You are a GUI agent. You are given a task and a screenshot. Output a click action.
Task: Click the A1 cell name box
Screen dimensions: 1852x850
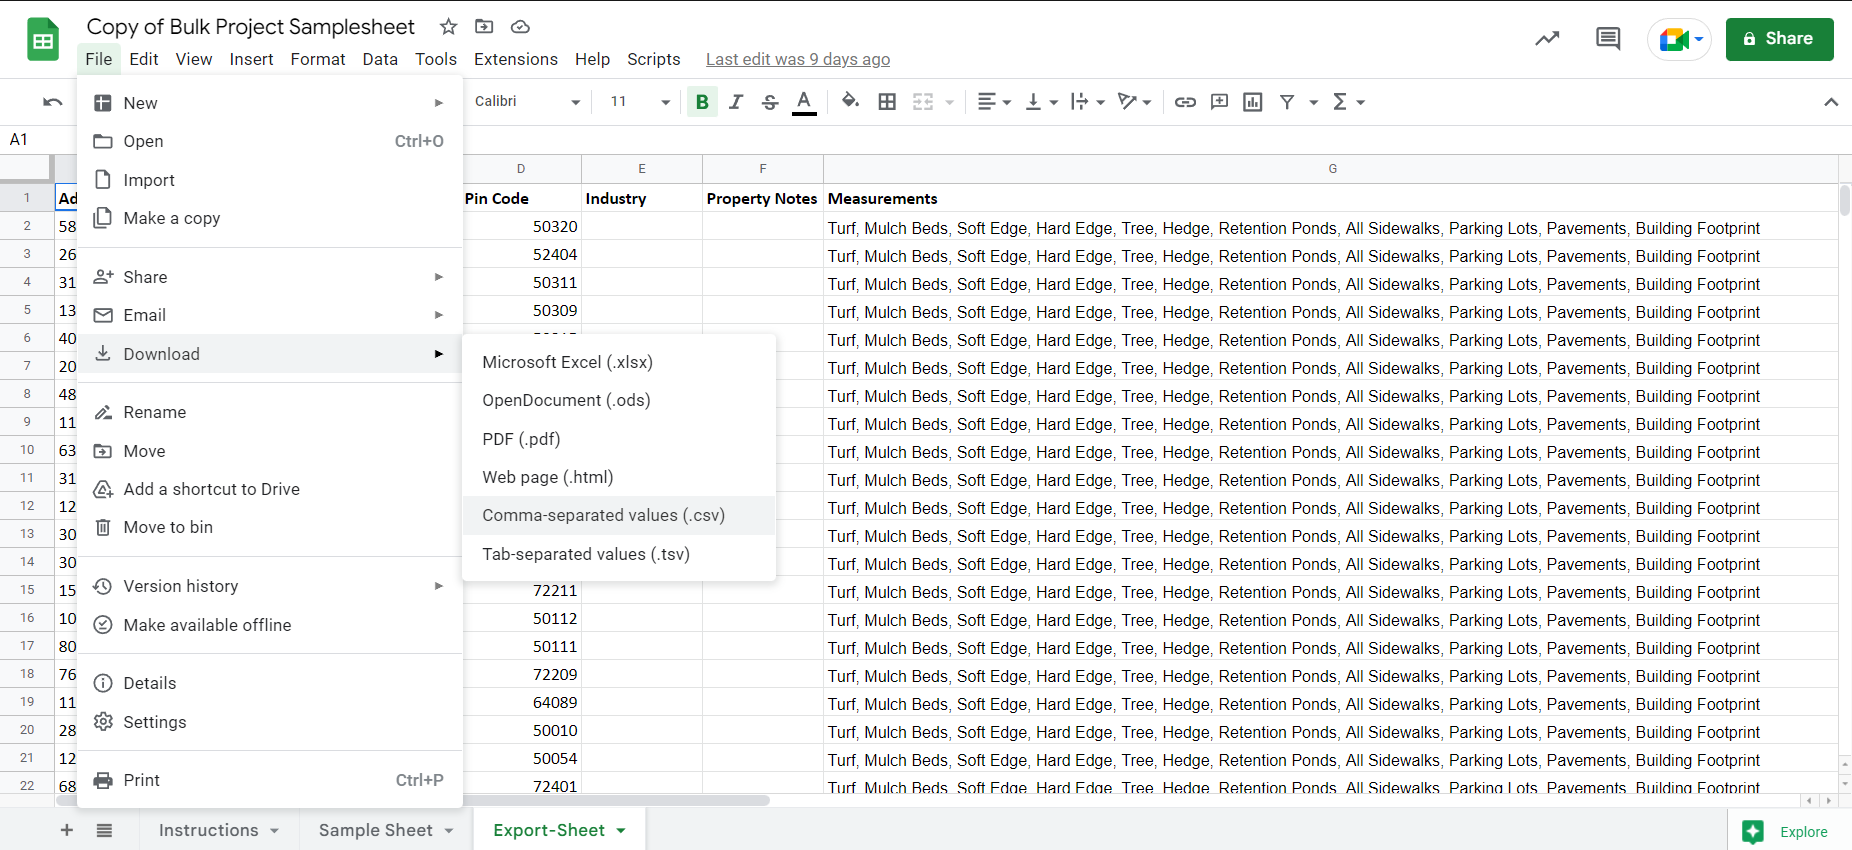click(x=20, y=139)
